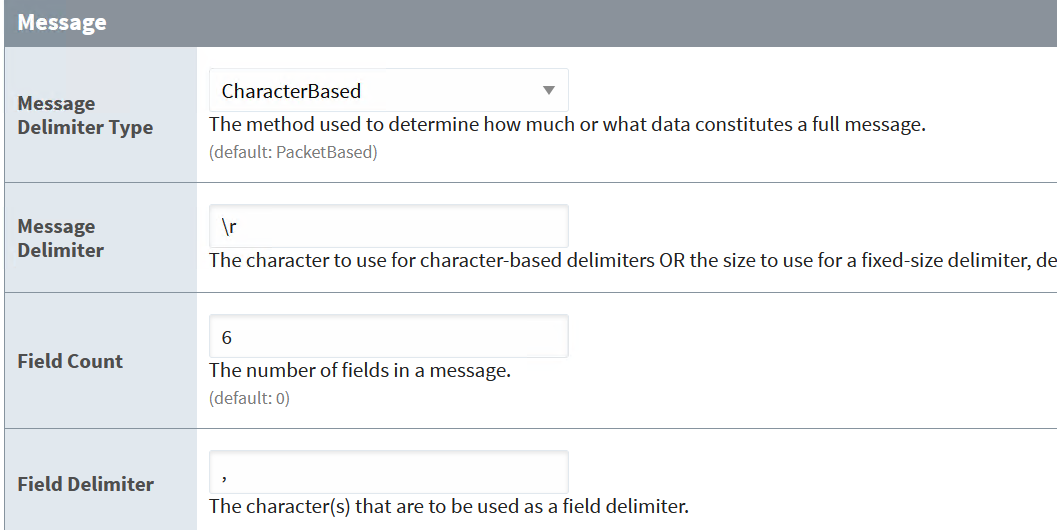The width and height of the screenshot is (1057, 530).
Task: Click the Field Count label
Action: (70, 361)
